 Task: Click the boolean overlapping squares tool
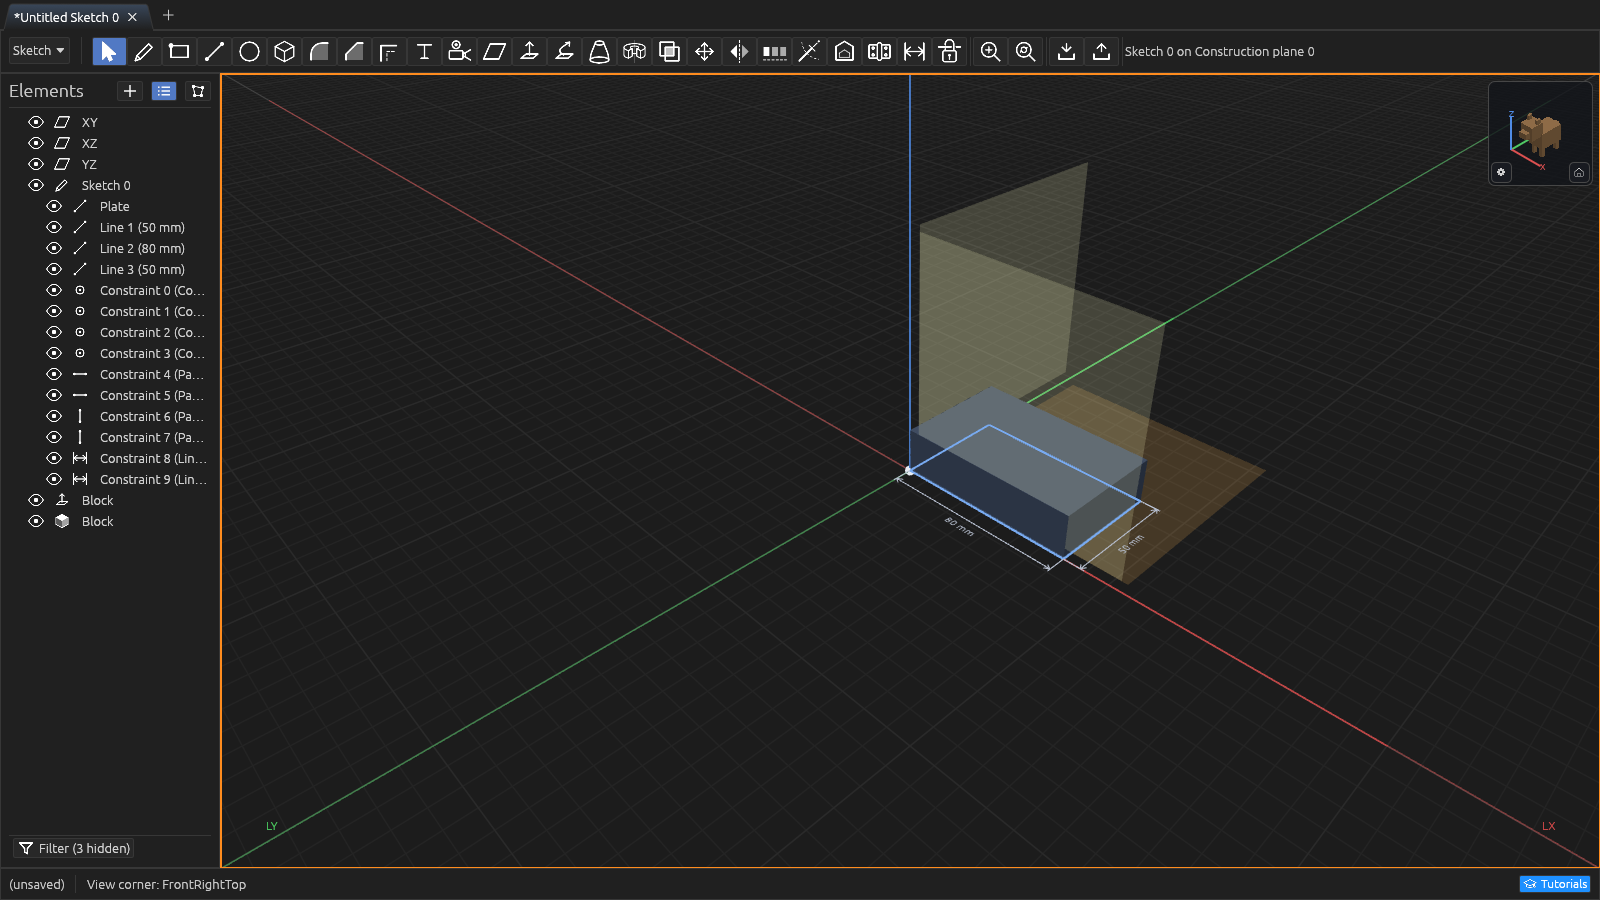[669, 51]
